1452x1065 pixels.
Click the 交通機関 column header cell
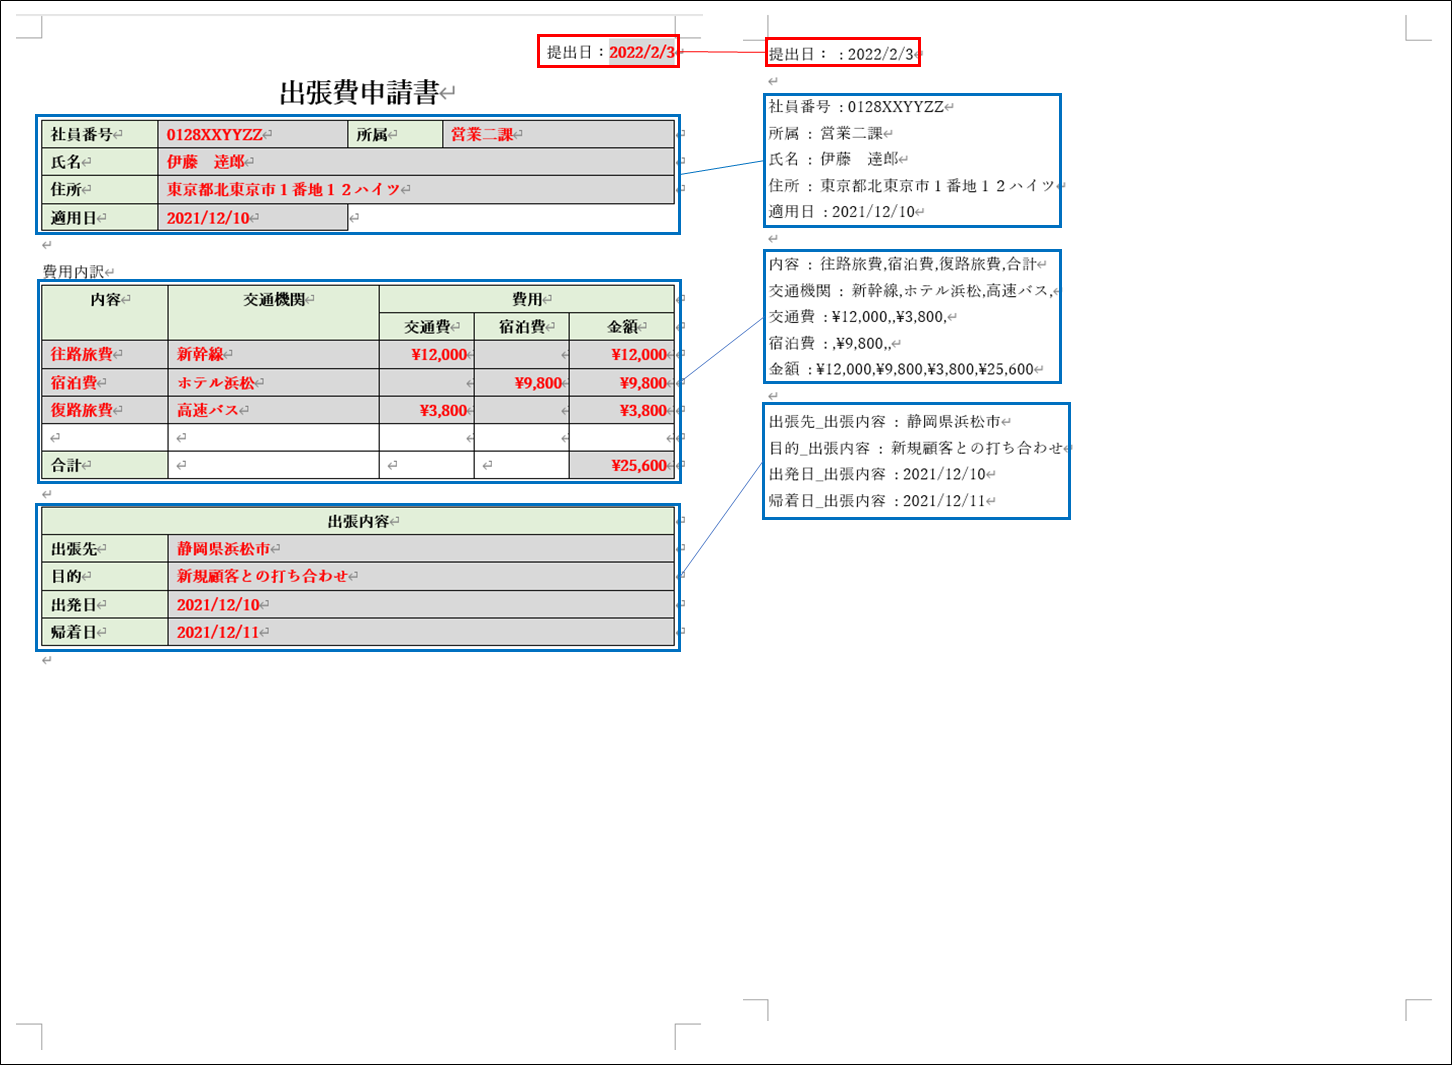tap(274, 312)
